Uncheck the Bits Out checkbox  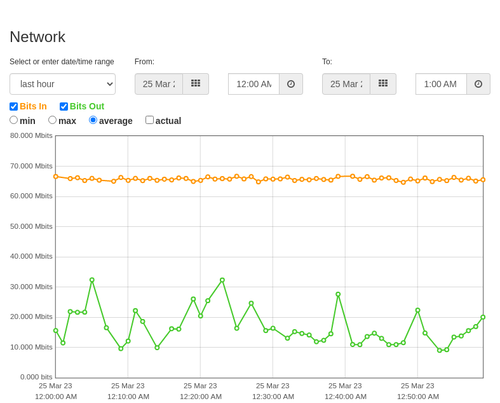pyautogui.click(x=64, y=106)
